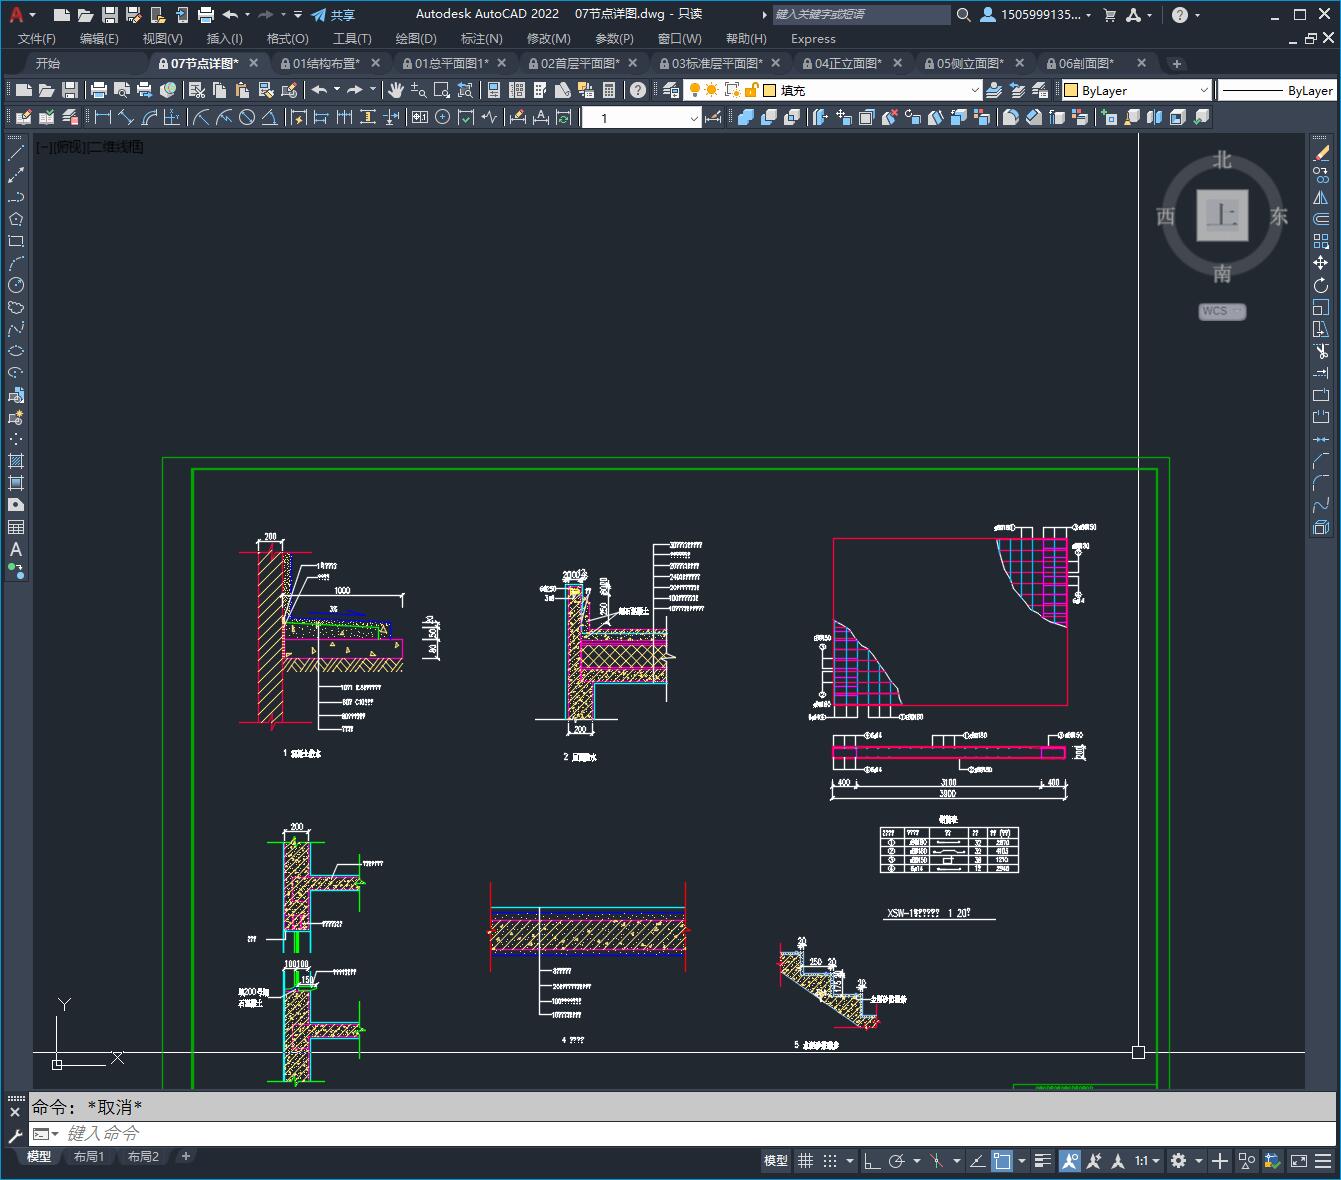Click the new drawing tab plus button
Image resolution: width=1341 pixels, height=1180 pixels.
click(1177, 63)
